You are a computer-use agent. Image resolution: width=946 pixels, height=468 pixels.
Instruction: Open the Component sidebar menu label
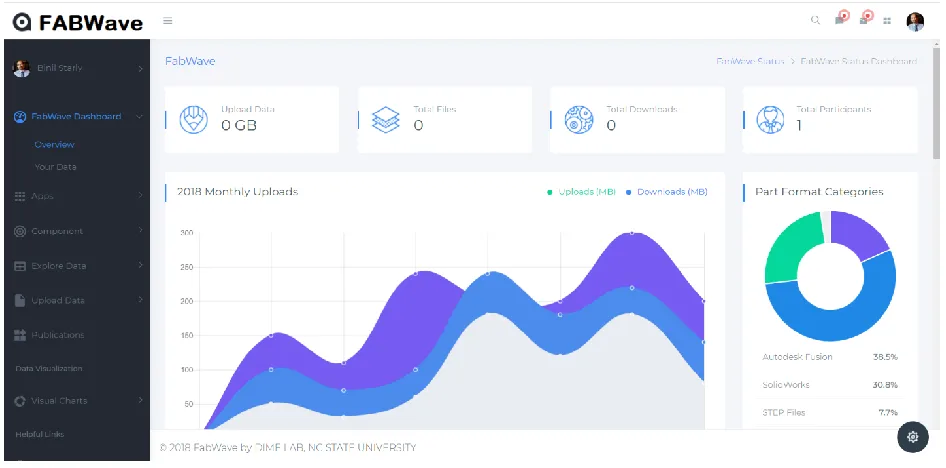point(57,231)
